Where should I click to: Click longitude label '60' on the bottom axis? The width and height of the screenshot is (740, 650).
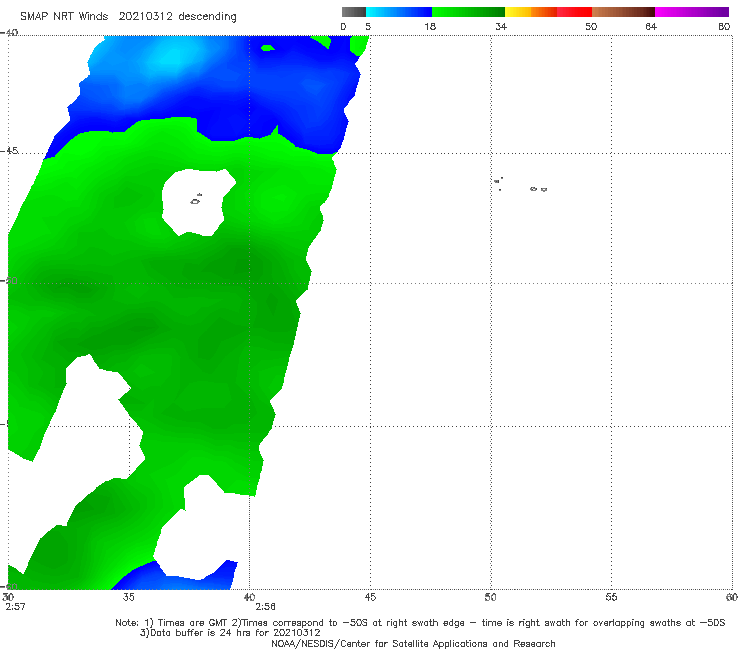pyautogui.click(x=732, y=597)
